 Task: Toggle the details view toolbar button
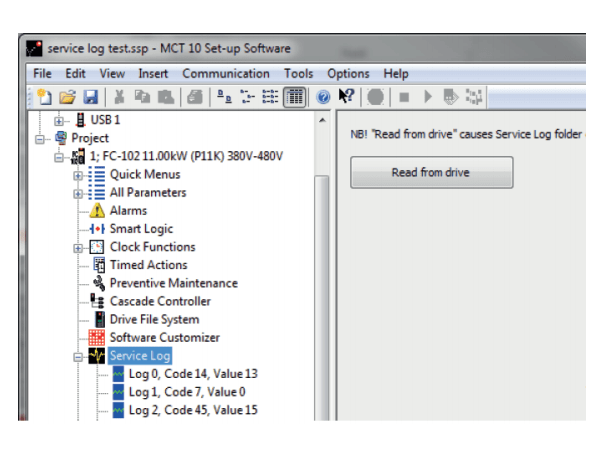tap(294, 97)
